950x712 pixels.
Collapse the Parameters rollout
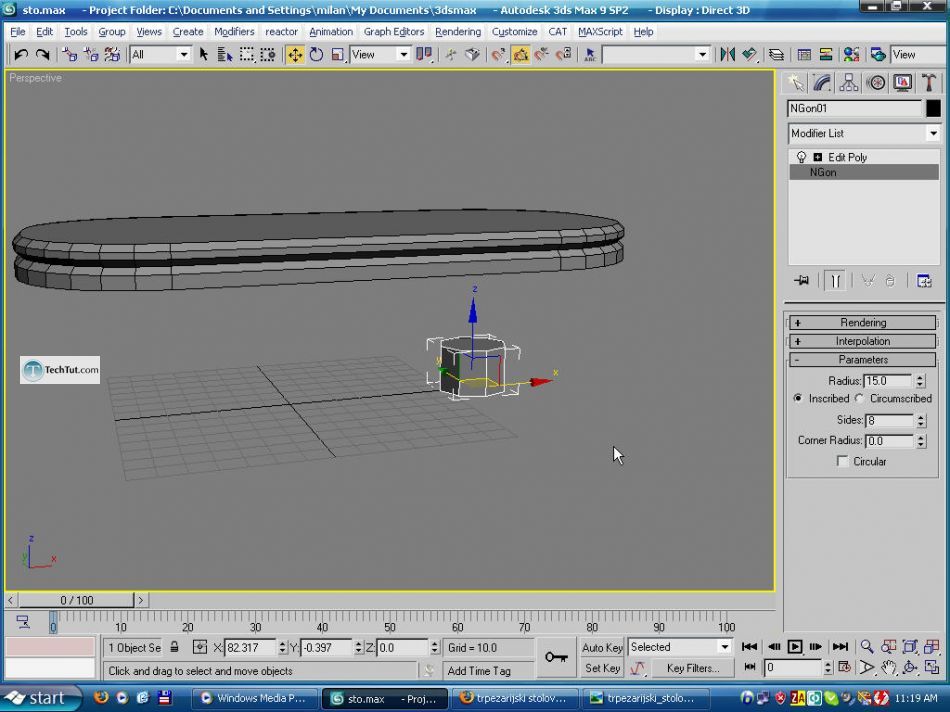click(x=863, y=360)
